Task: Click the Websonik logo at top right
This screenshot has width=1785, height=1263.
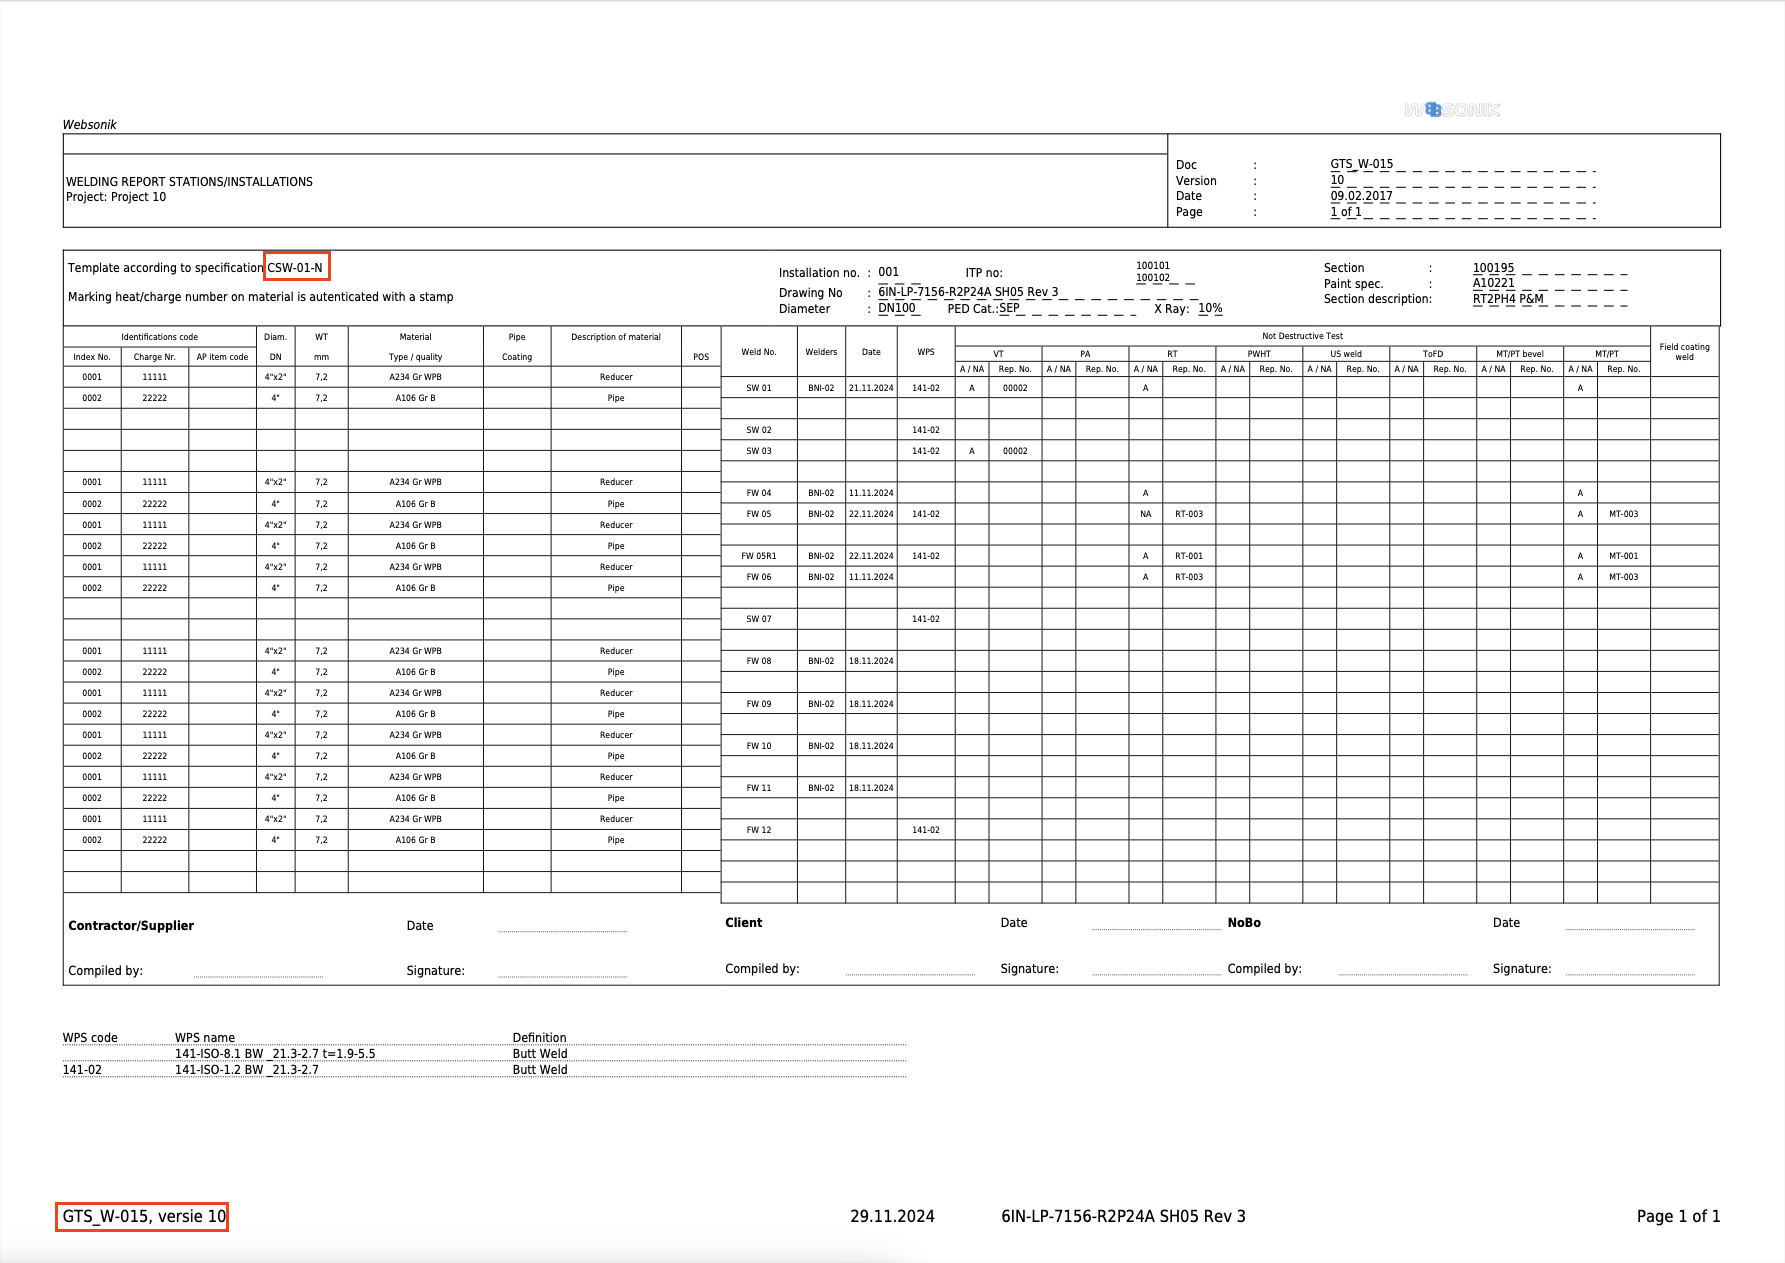Action: tap(1452, 110)
